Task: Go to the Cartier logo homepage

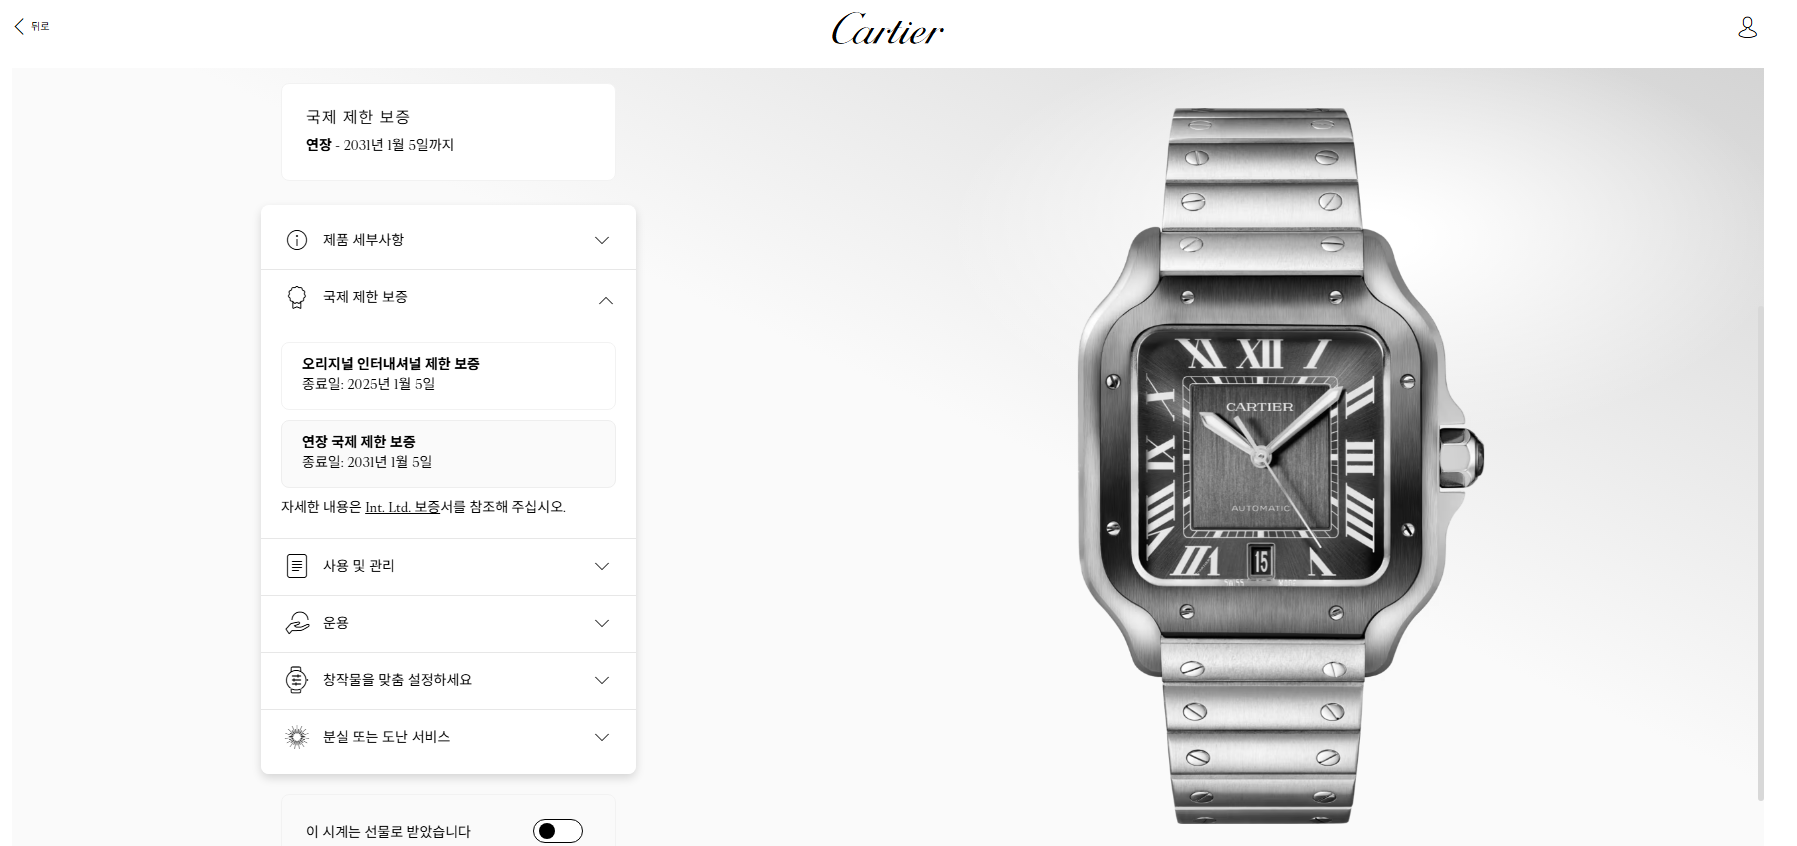Action: (887, 29)
